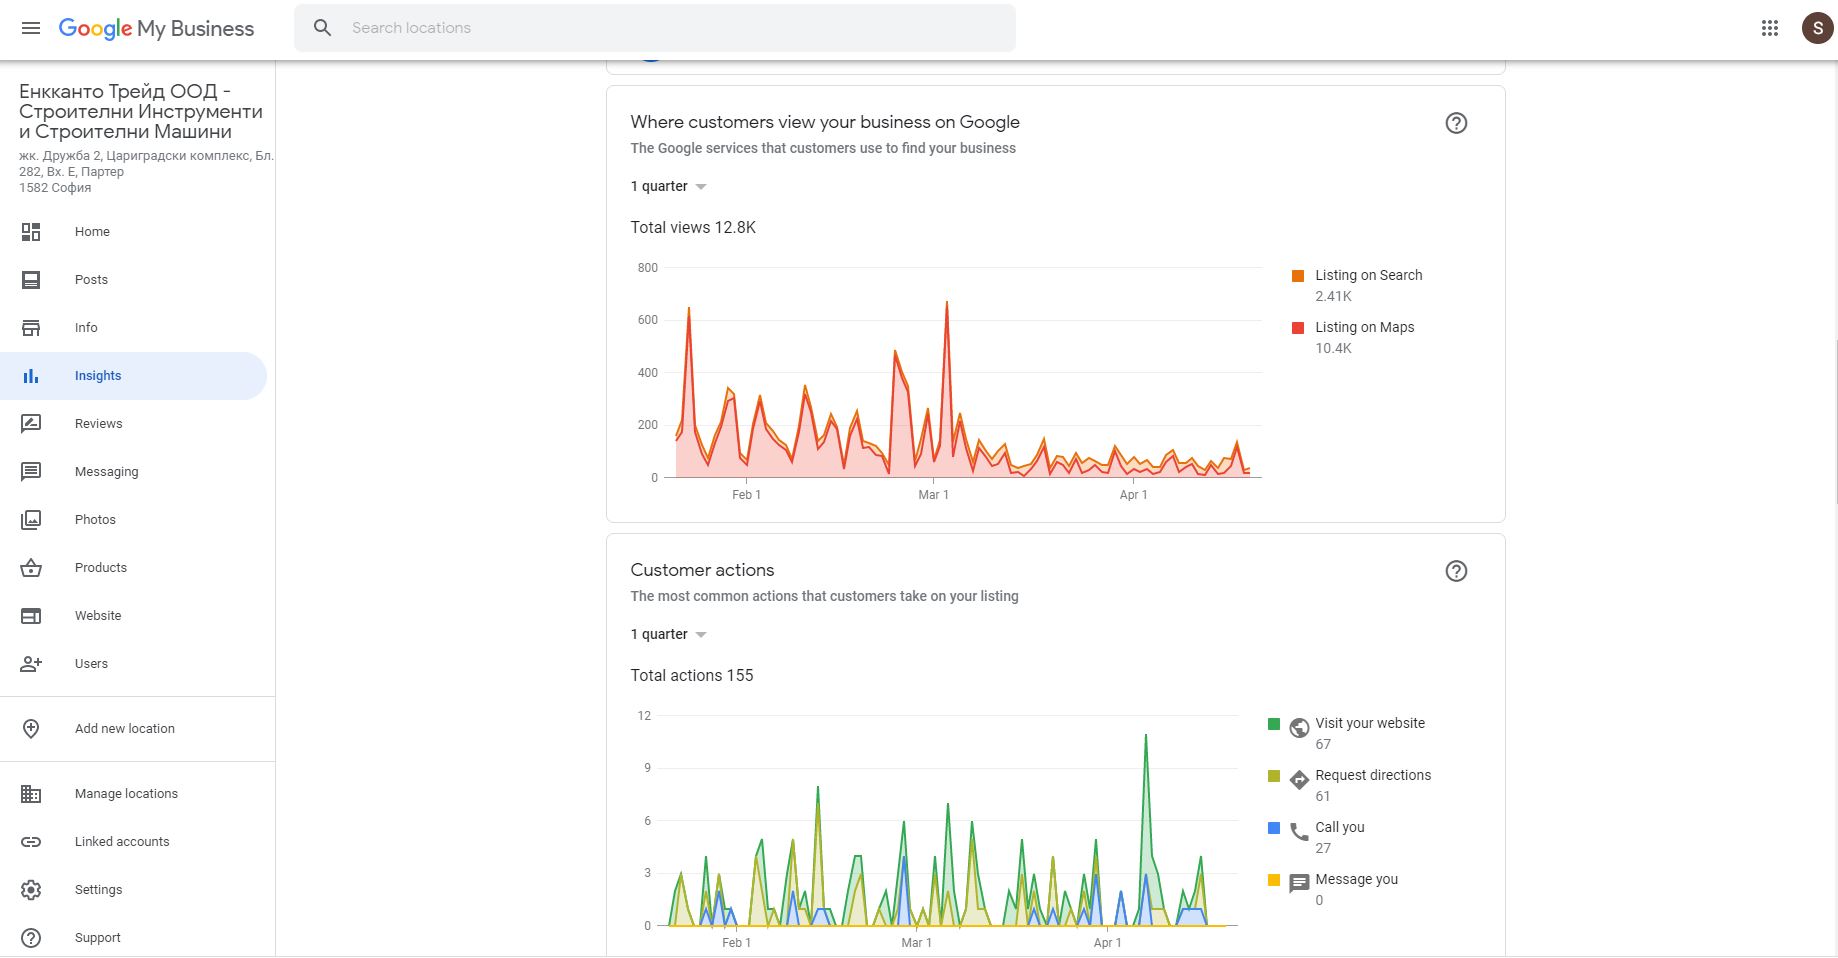The image size is (1838, 958).
Task: Go to the Home menu item
Action: click(92, 232)
